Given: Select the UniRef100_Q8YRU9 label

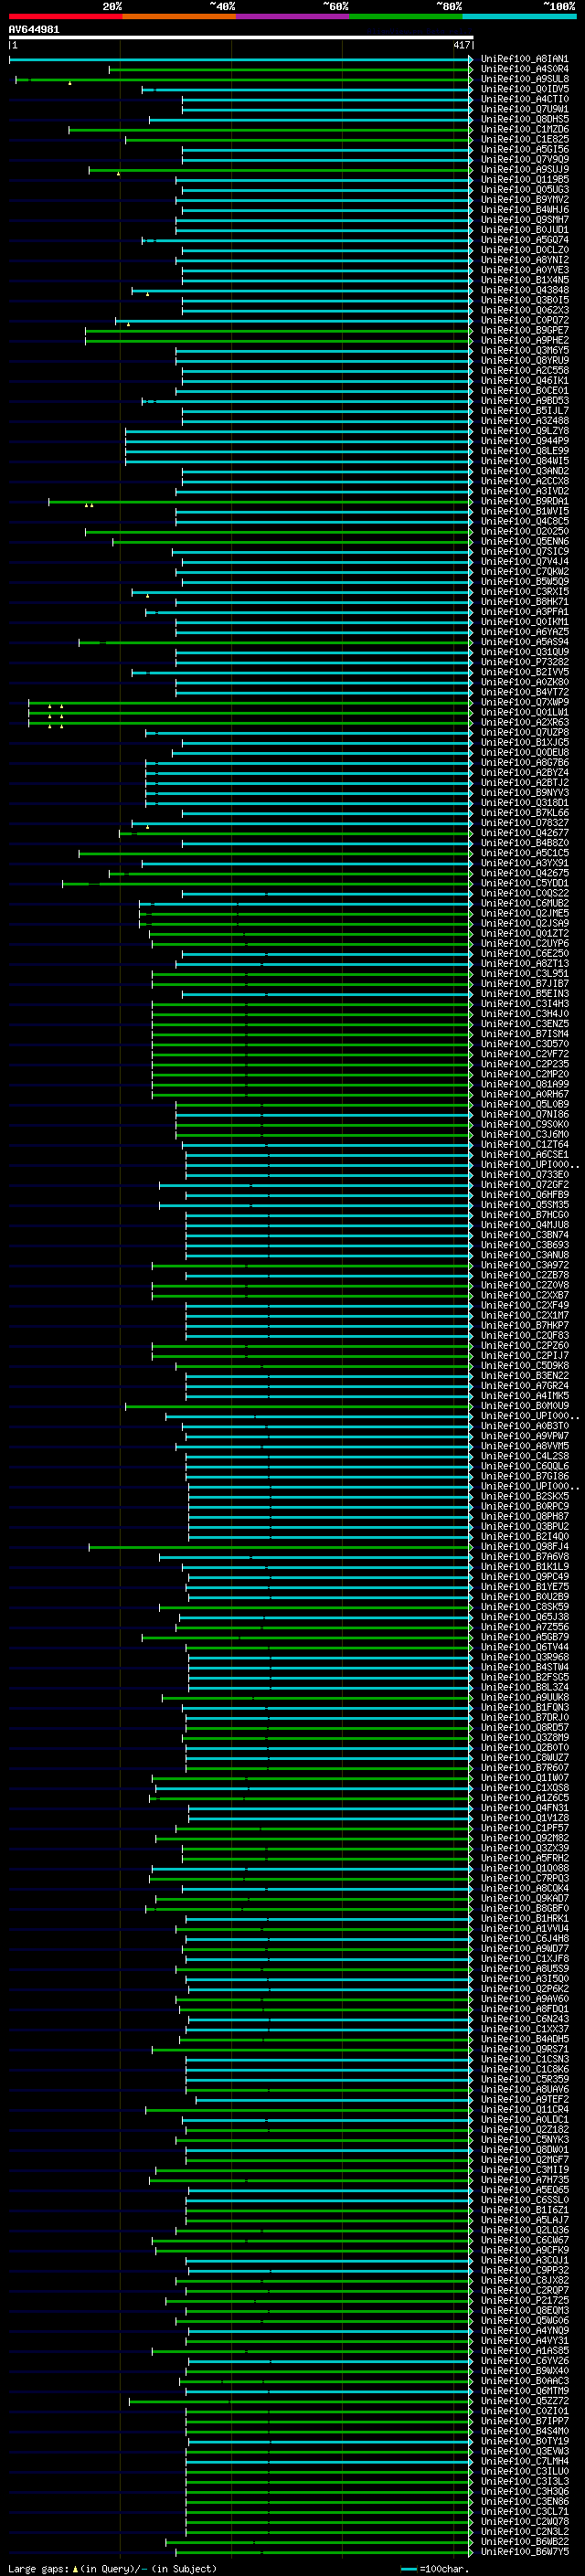Looking at the screenshot, I should click(x=525, y=360).
